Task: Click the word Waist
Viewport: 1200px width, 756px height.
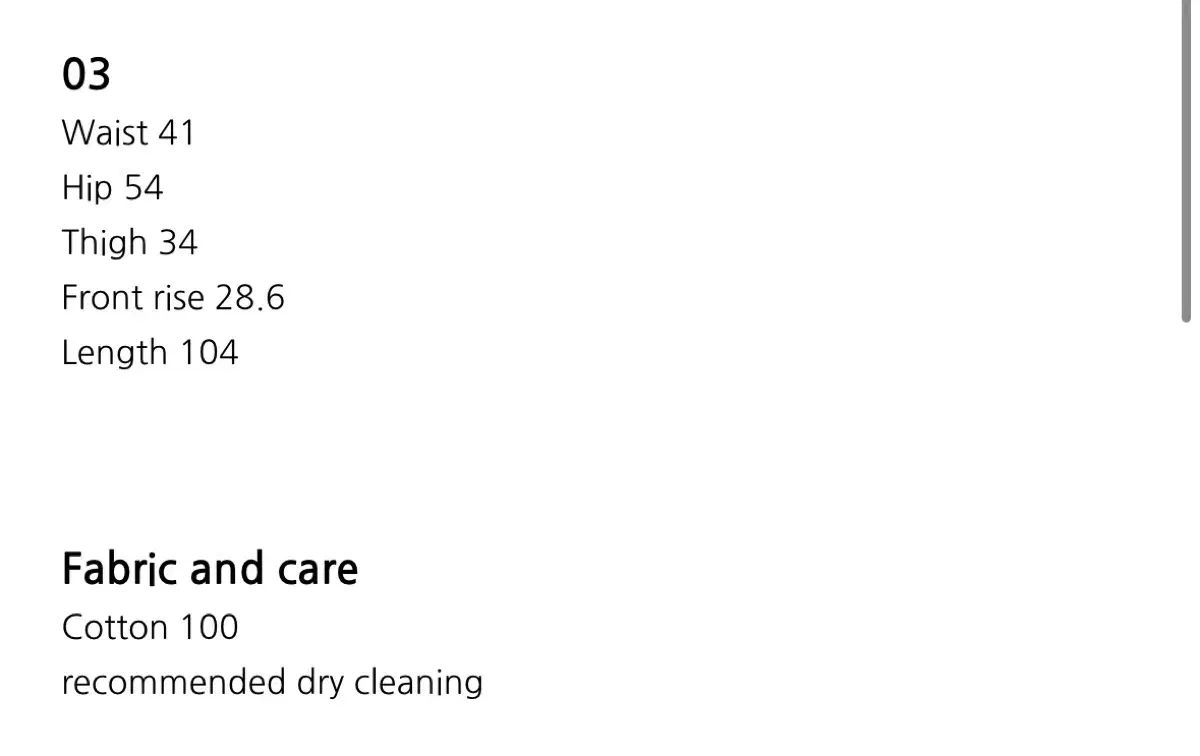Action: click(x=105, y=133)
